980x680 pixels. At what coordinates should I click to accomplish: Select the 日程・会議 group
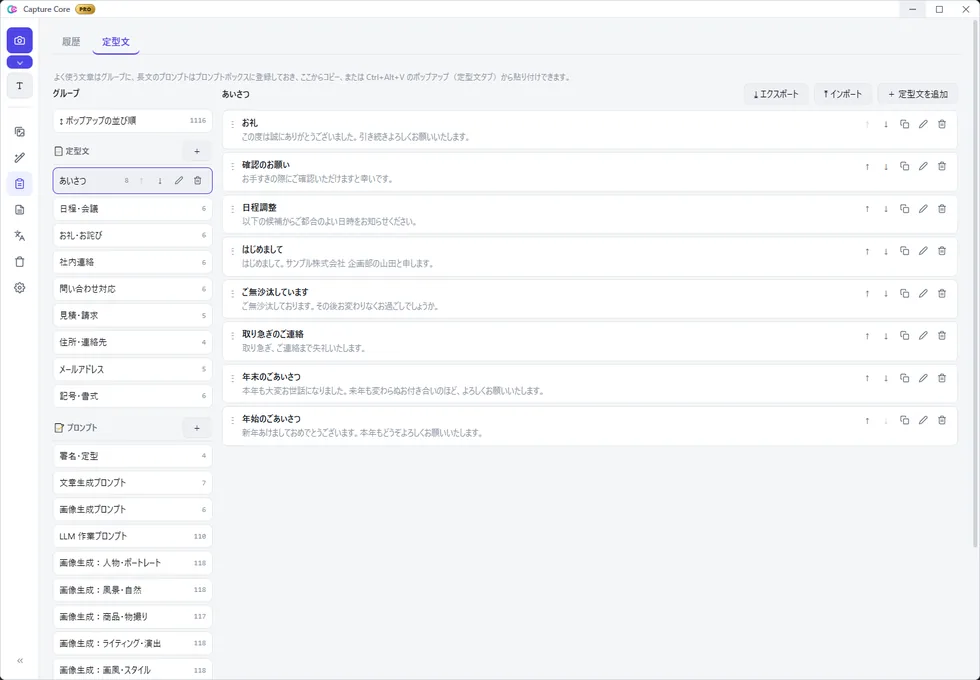[x=132, y=209]
